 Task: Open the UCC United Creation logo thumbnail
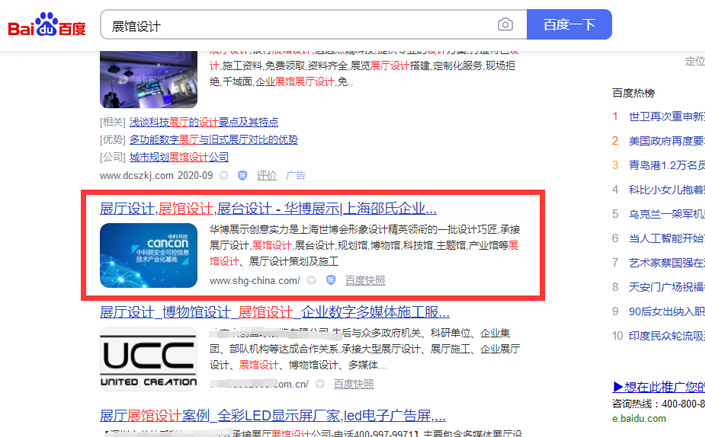click(148, 358)
